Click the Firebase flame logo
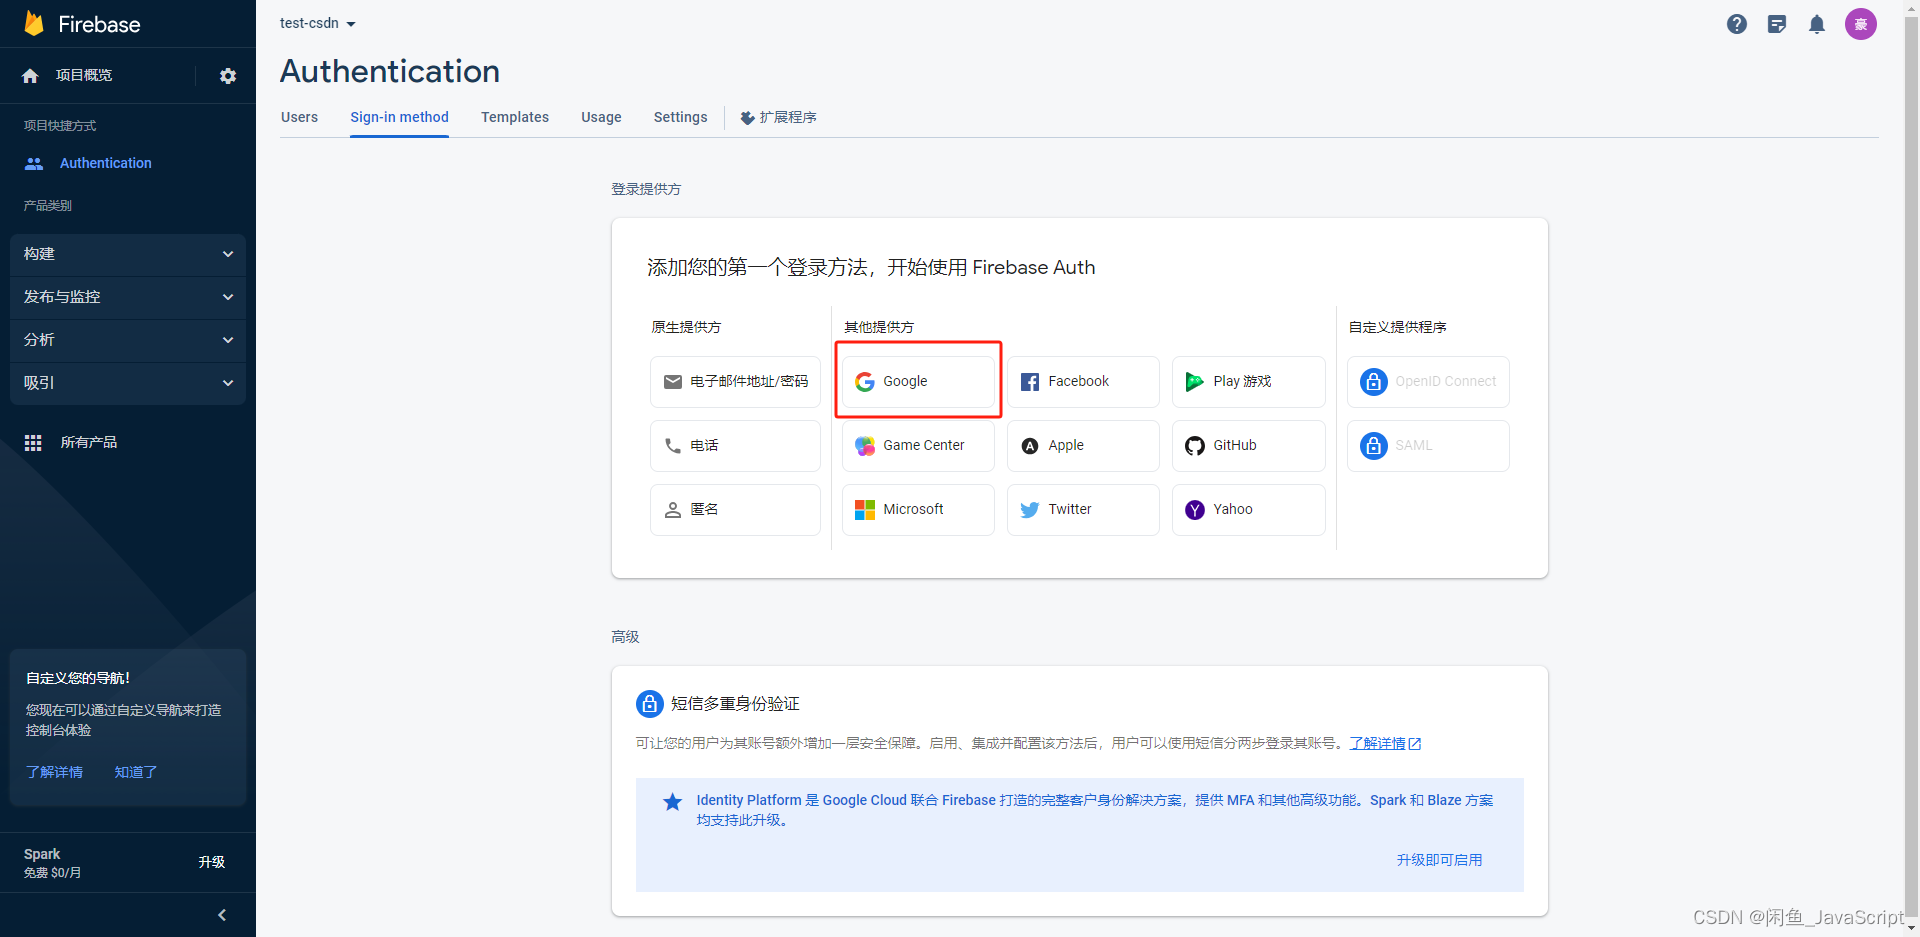Viewport: 1920px width, 937px height. [x=34, y=23]
